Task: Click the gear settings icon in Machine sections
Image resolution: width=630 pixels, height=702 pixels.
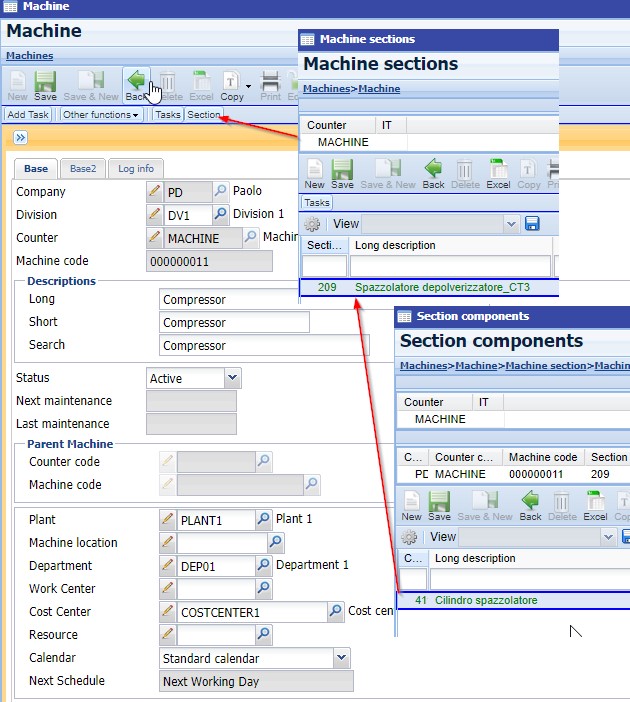Action: pos(312,224)
